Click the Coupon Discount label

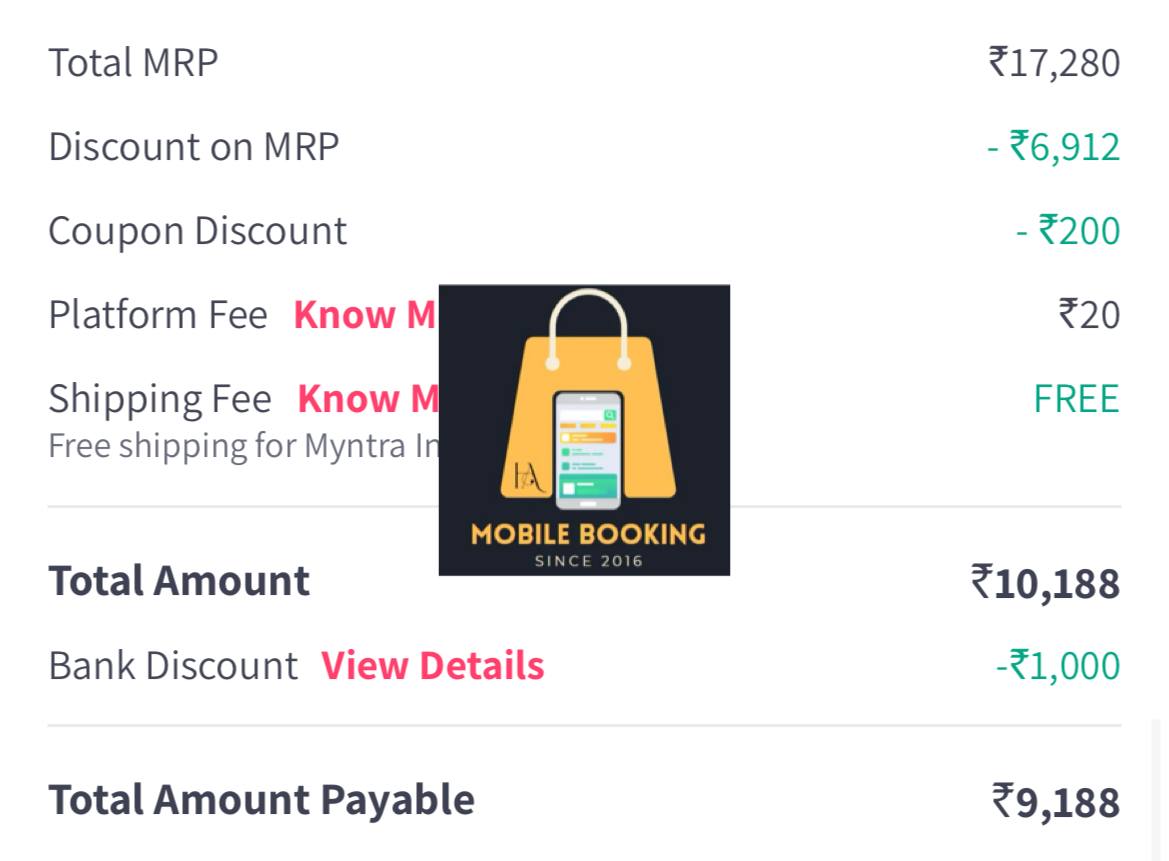pyautogui.click(x=198, y=231)
